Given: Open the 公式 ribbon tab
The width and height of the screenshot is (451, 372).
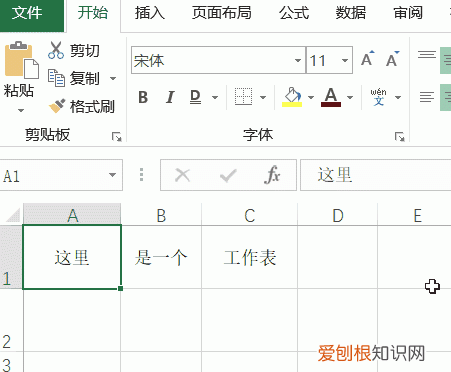Looking at the screenshot, I should (x=294, y=13).
